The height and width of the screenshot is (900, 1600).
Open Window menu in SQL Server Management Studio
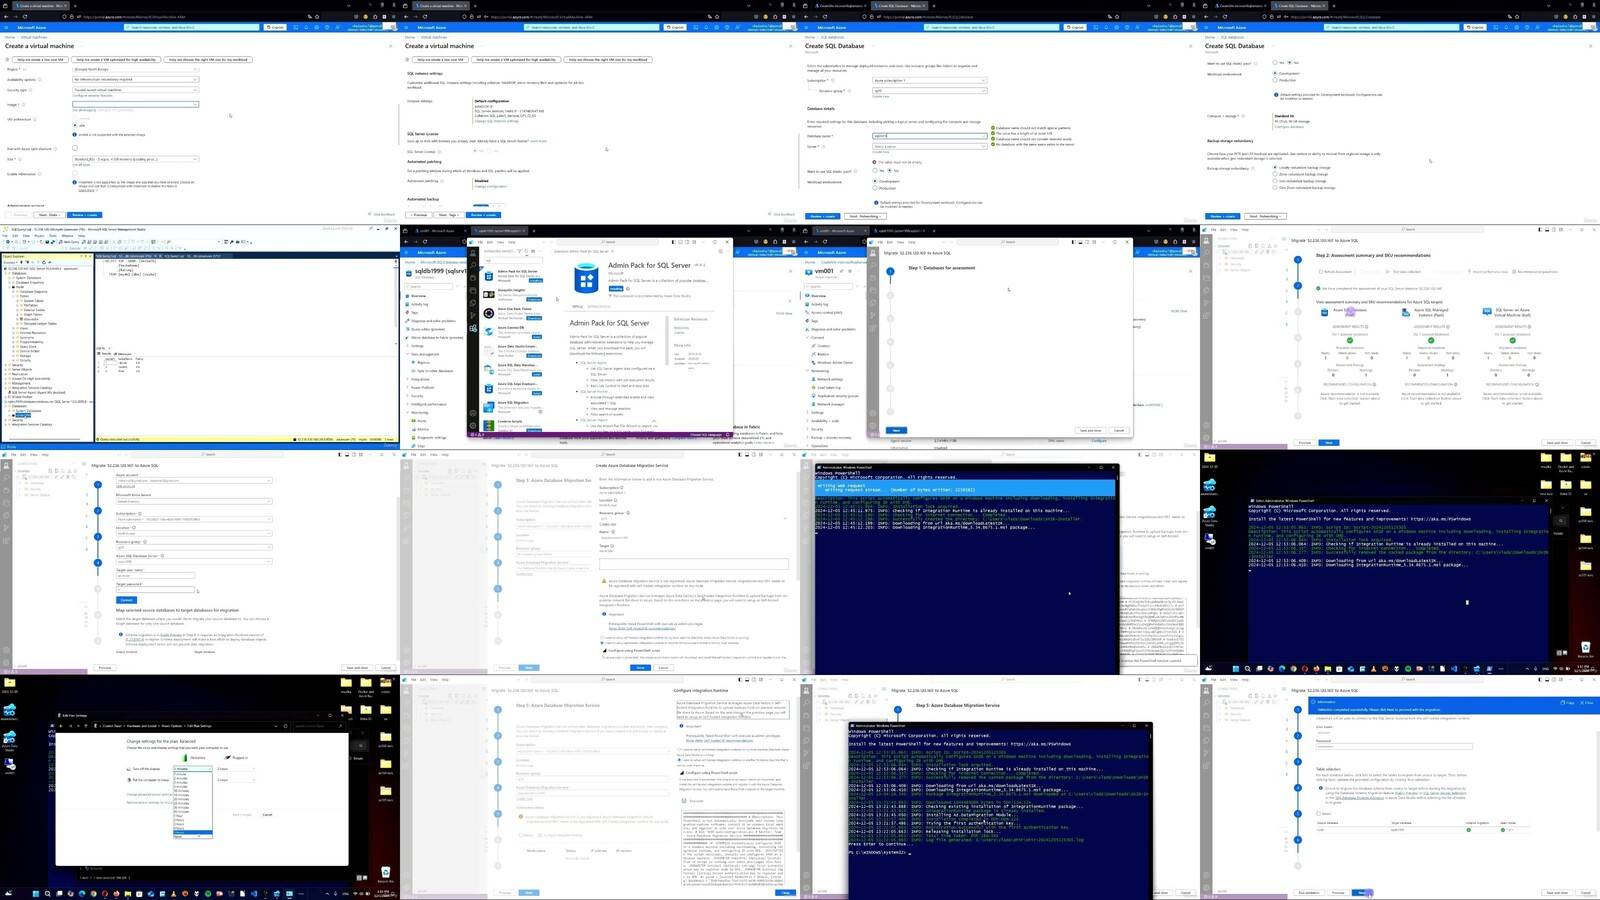68,236
